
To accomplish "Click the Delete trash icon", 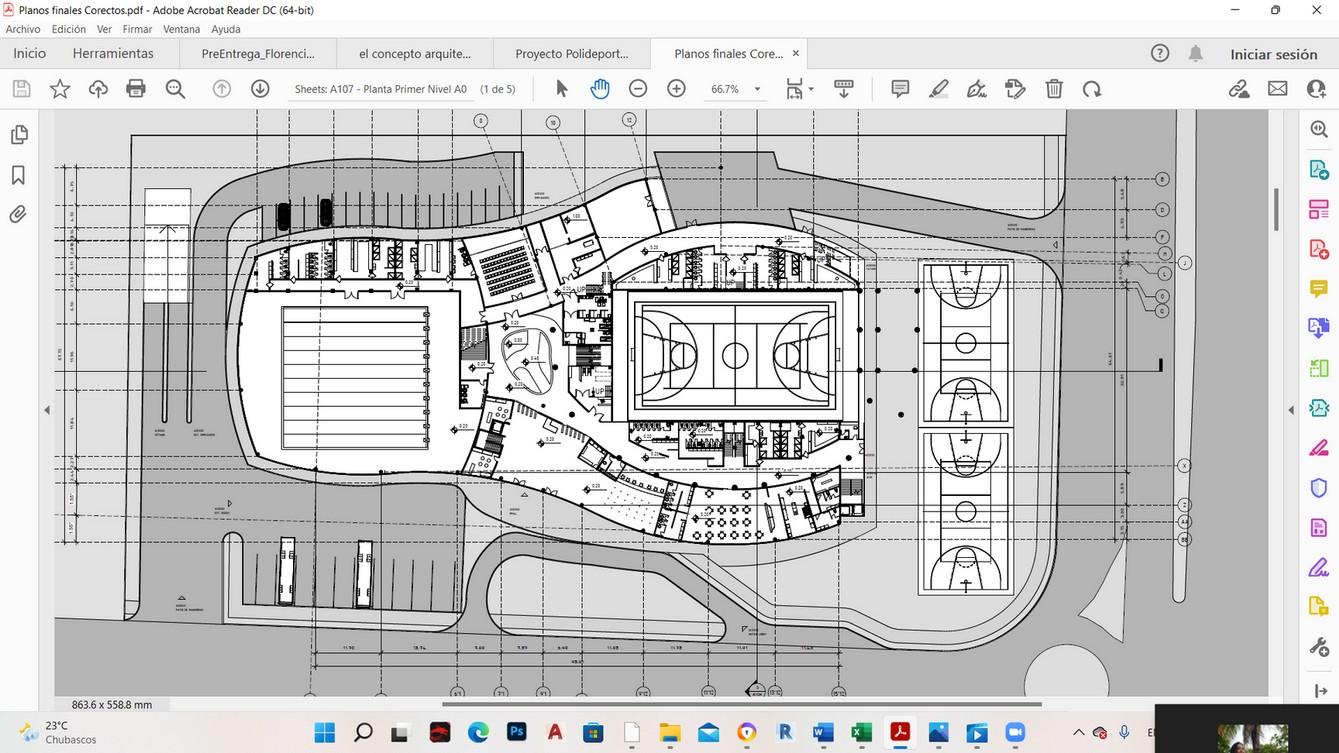I will (x=1054, y=89).
